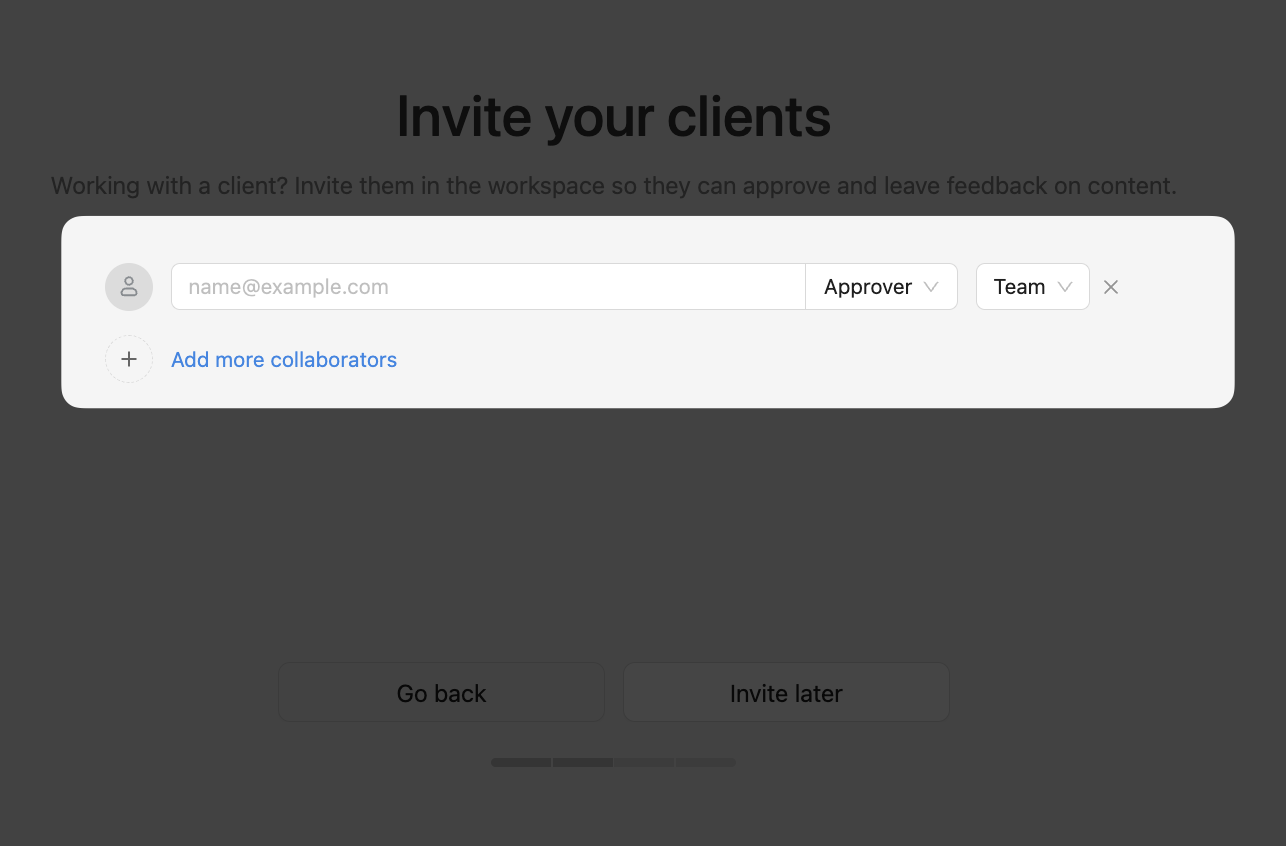Image resolution: width=1286 pixels, height=846 pixels.
Task: Select the third onboarding progress segment
Action: pos(644,762)
